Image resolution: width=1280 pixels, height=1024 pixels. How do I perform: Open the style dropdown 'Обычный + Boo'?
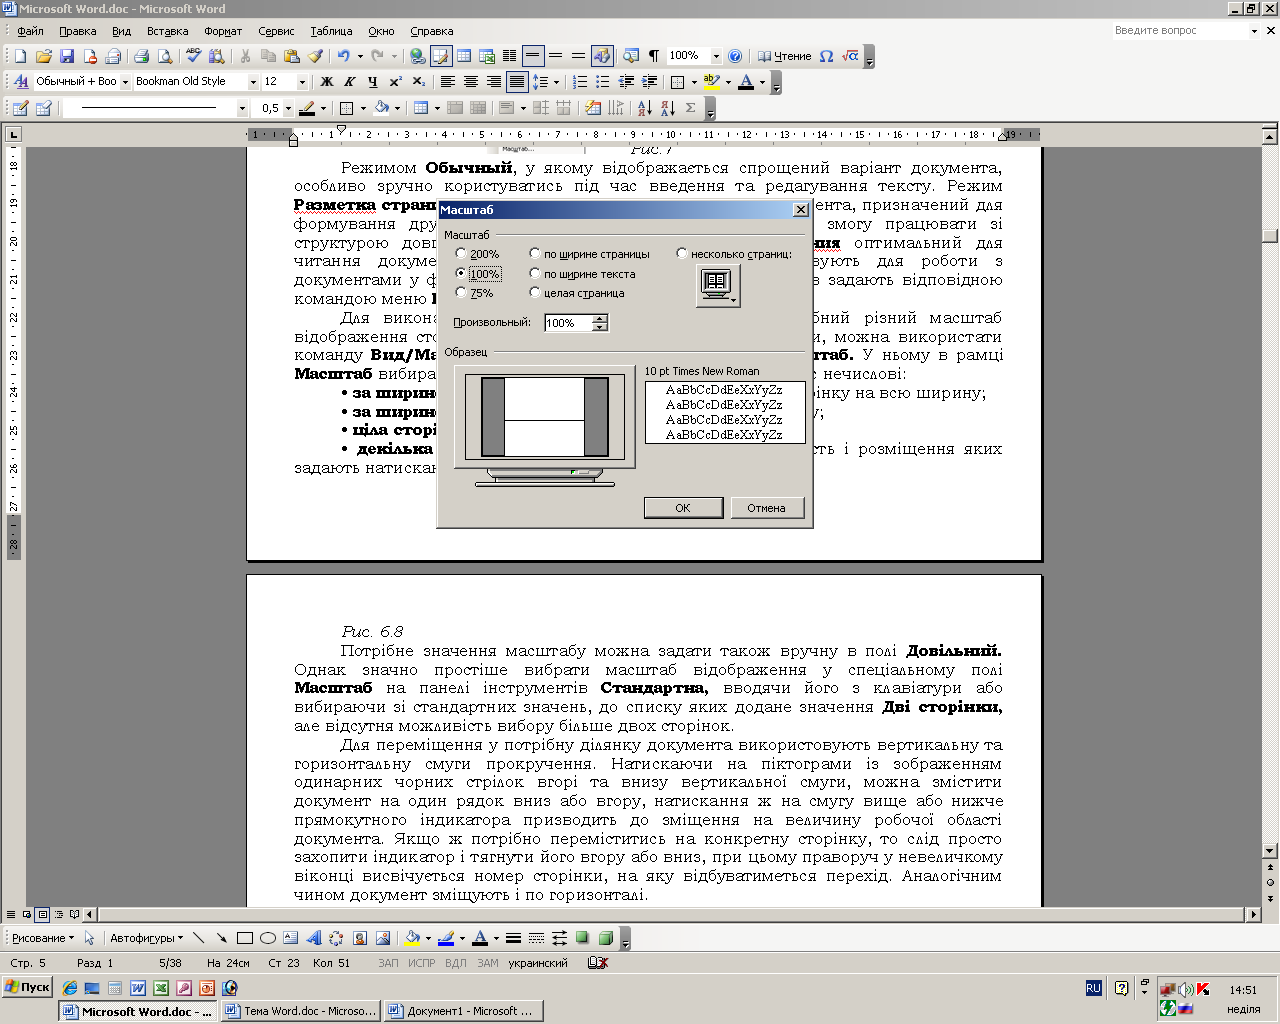click(125, 82)
